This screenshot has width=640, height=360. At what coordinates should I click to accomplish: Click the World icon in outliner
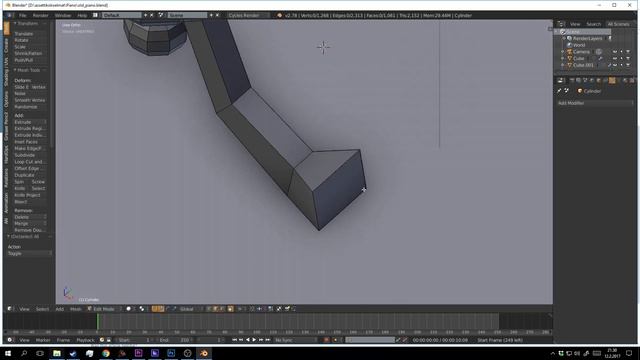(569, 45)
